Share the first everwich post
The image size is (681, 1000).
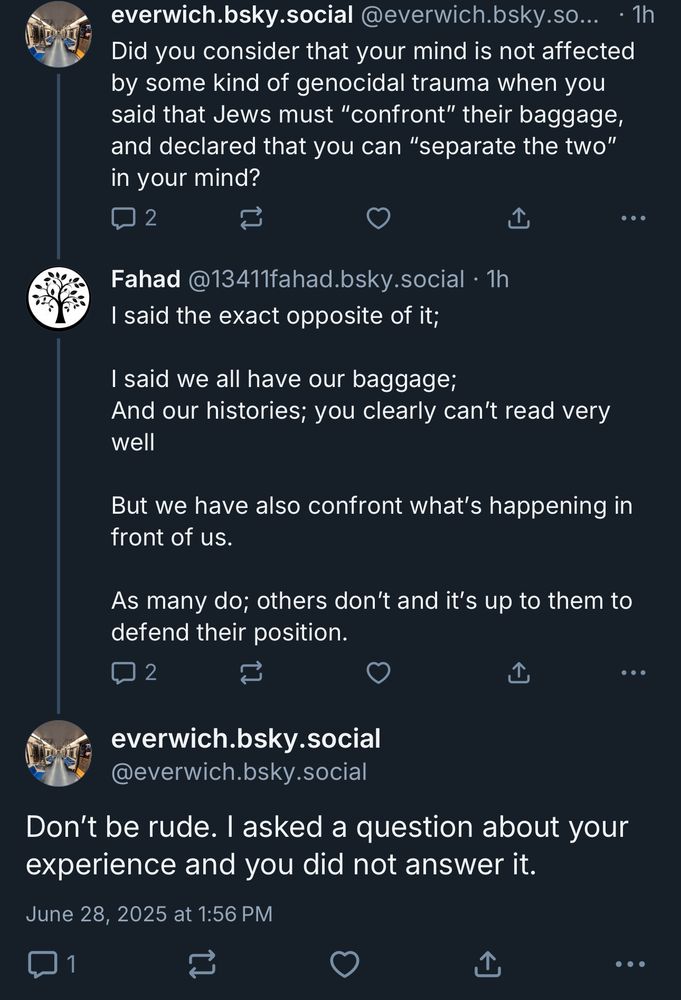point(518,217)
